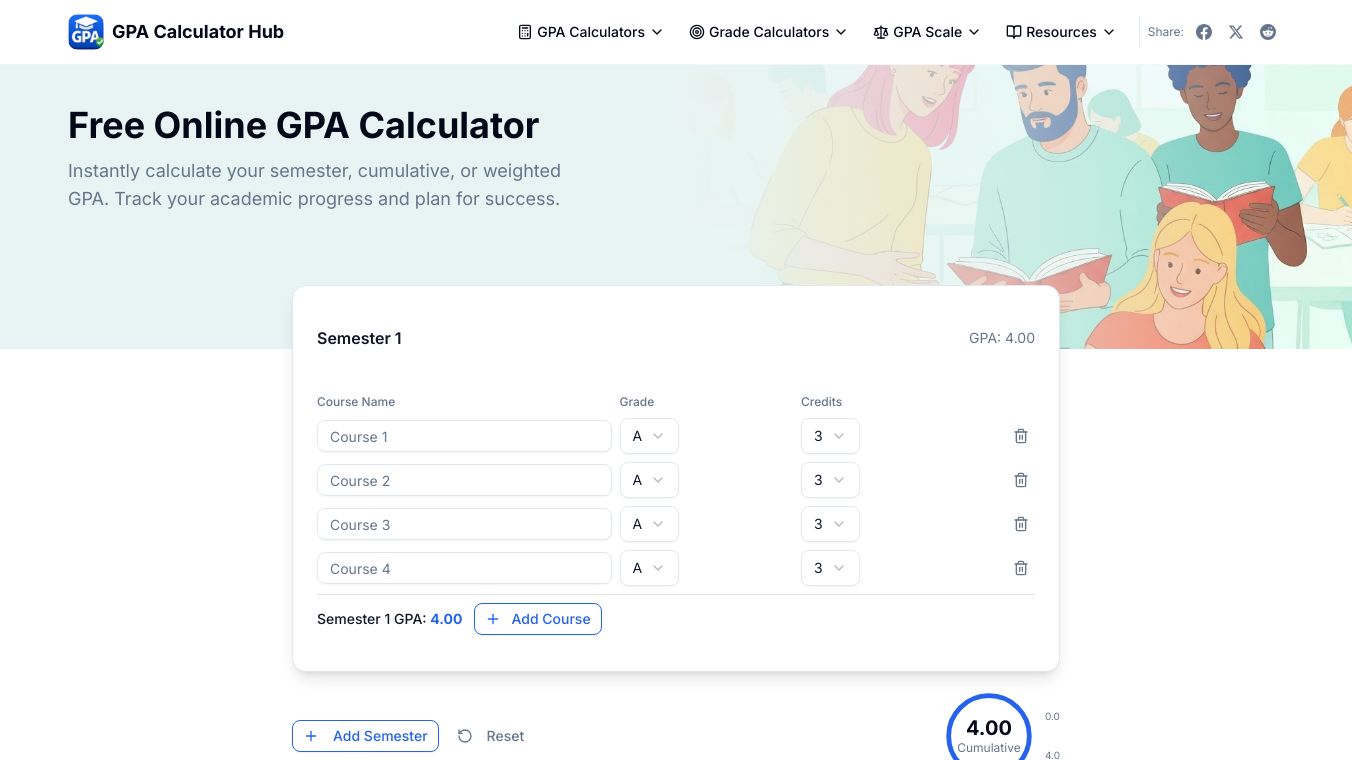Delete the Course 1 row

click(1021, 436)
